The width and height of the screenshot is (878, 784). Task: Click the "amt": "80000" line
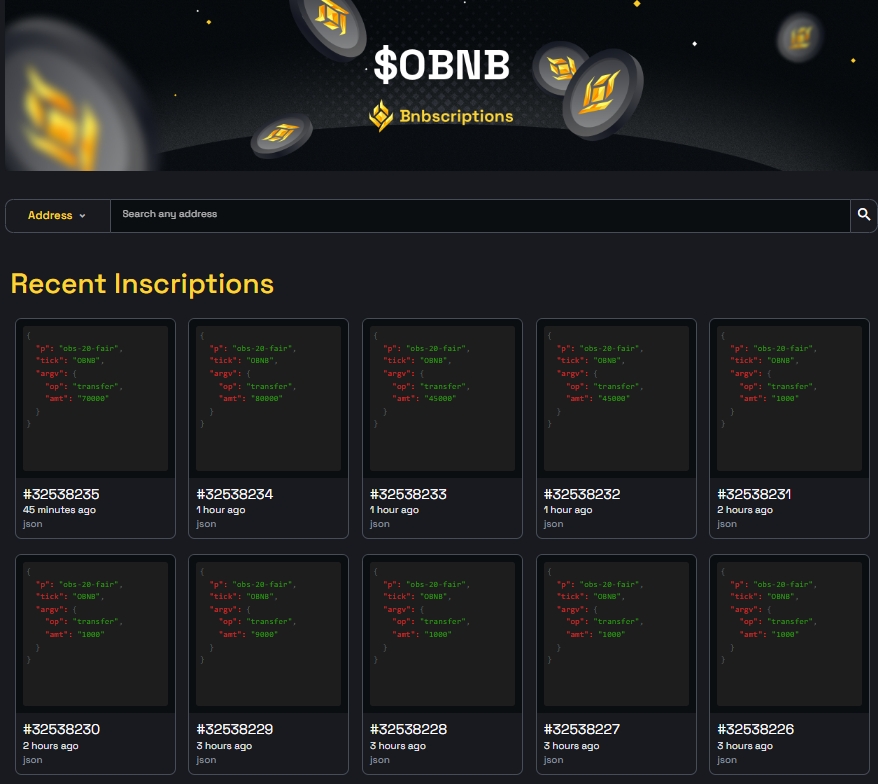click(x=251, y=399)
